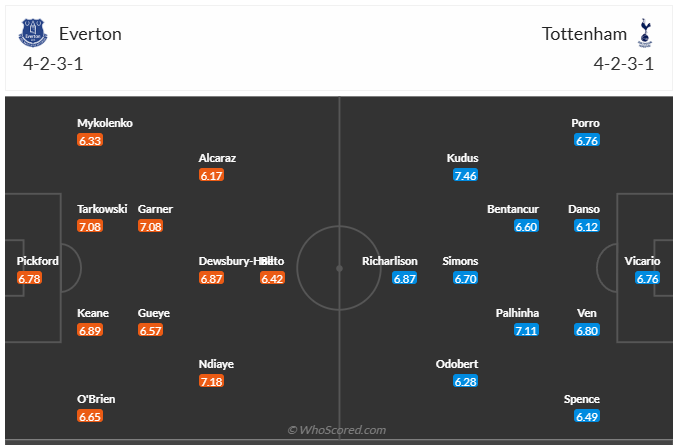Click Alcaraz's 6.17 rating badge
676x445 pixels.
(211, 175)
